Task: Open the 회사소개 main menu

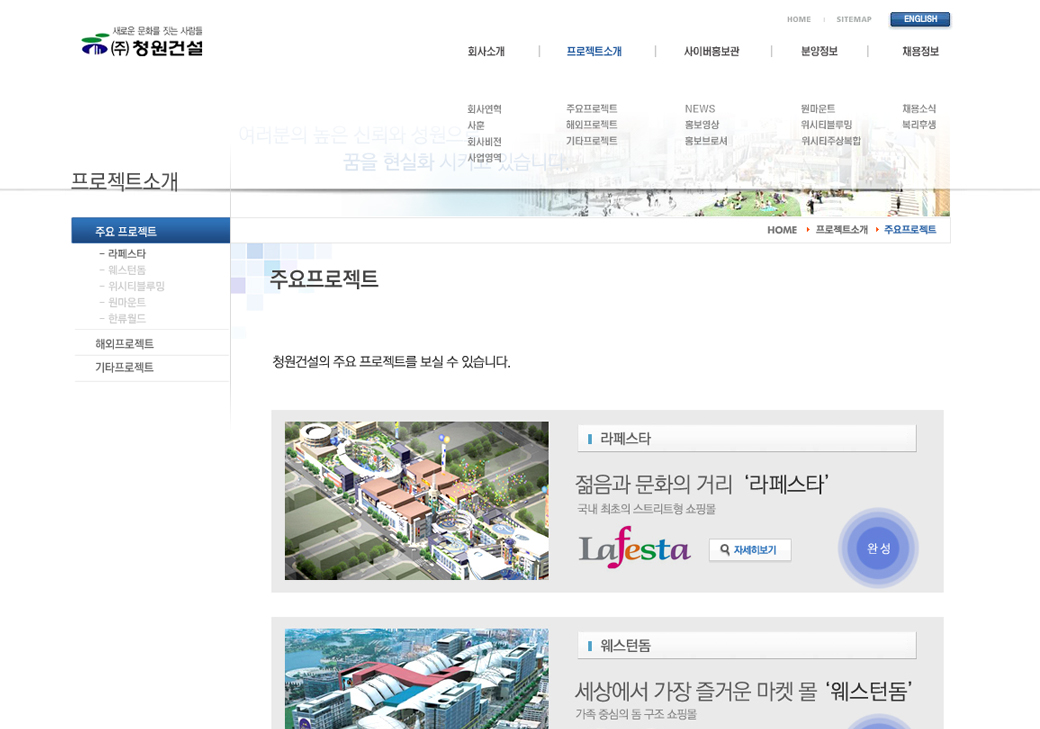Action: [486, 52]
